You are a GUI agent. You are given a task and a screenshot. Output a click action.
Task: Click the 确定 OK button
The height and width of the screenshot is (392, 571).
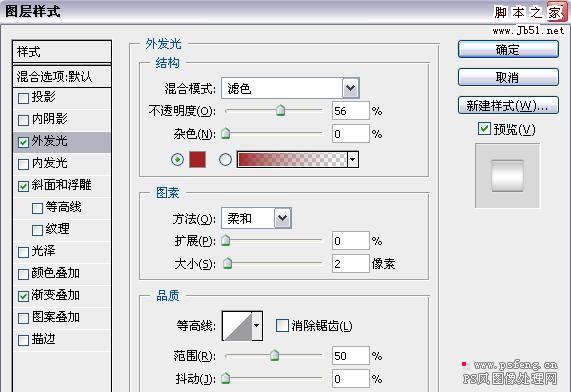pos(508,49)
